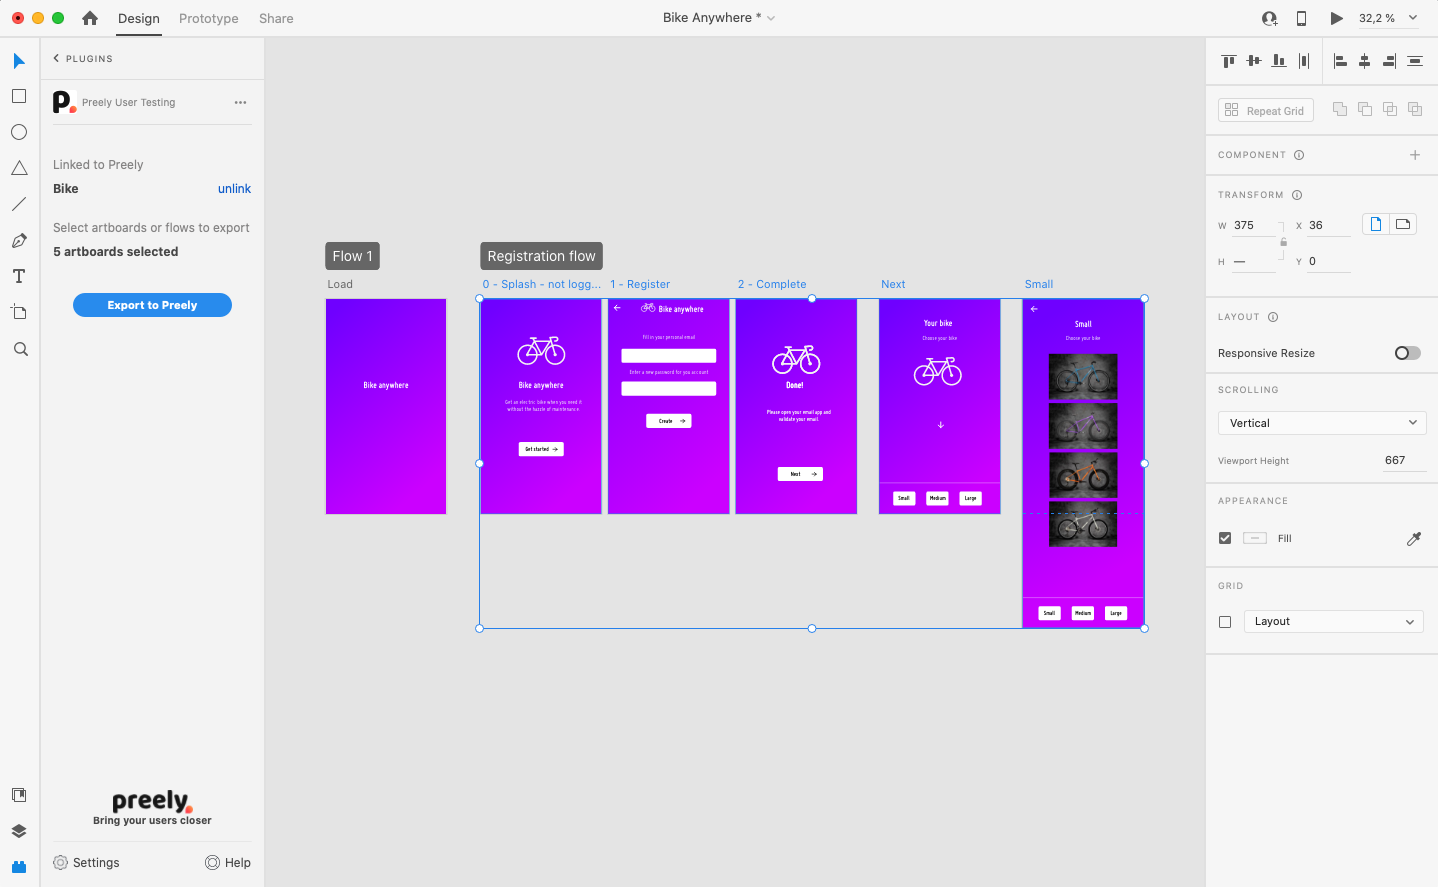The width and height of the screenshot is (1438, 887).
Task: Open the Scrolling direction dropdown
Action: pyautogui.click(x=1321, y=422)
